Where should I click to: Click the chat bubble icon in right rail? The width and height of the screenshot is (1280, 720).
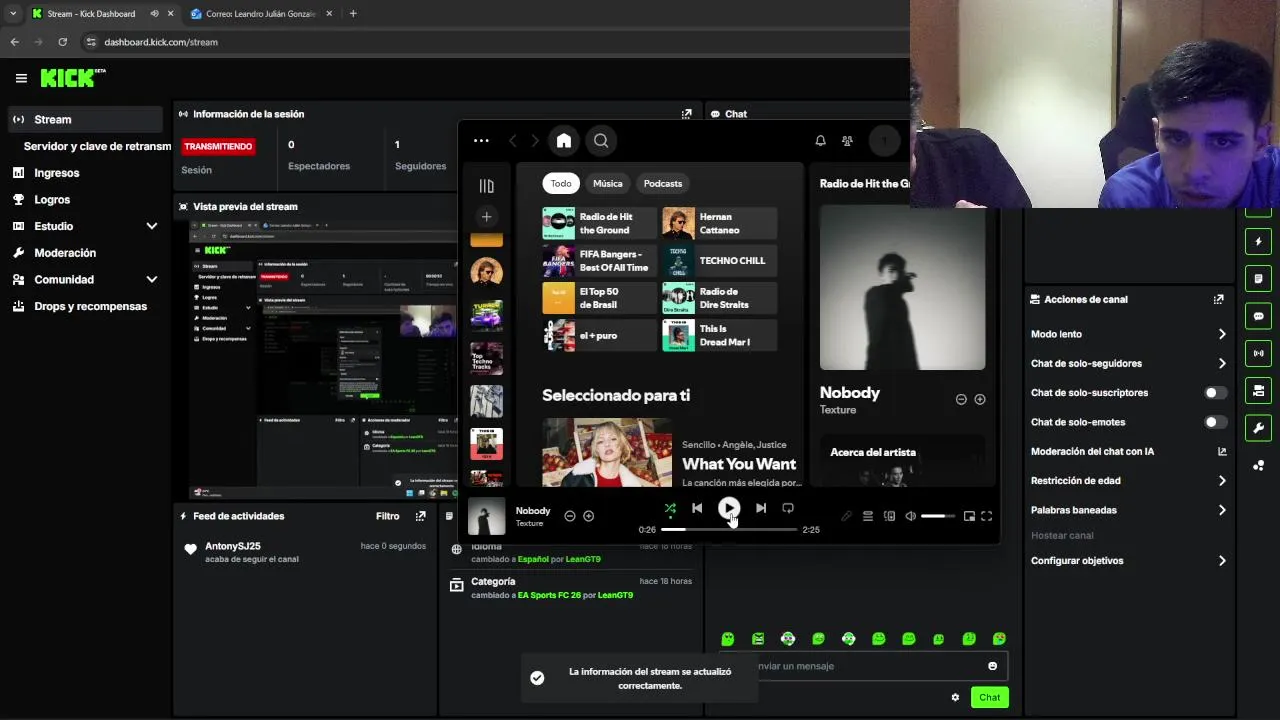click(x=1258, y=316)
